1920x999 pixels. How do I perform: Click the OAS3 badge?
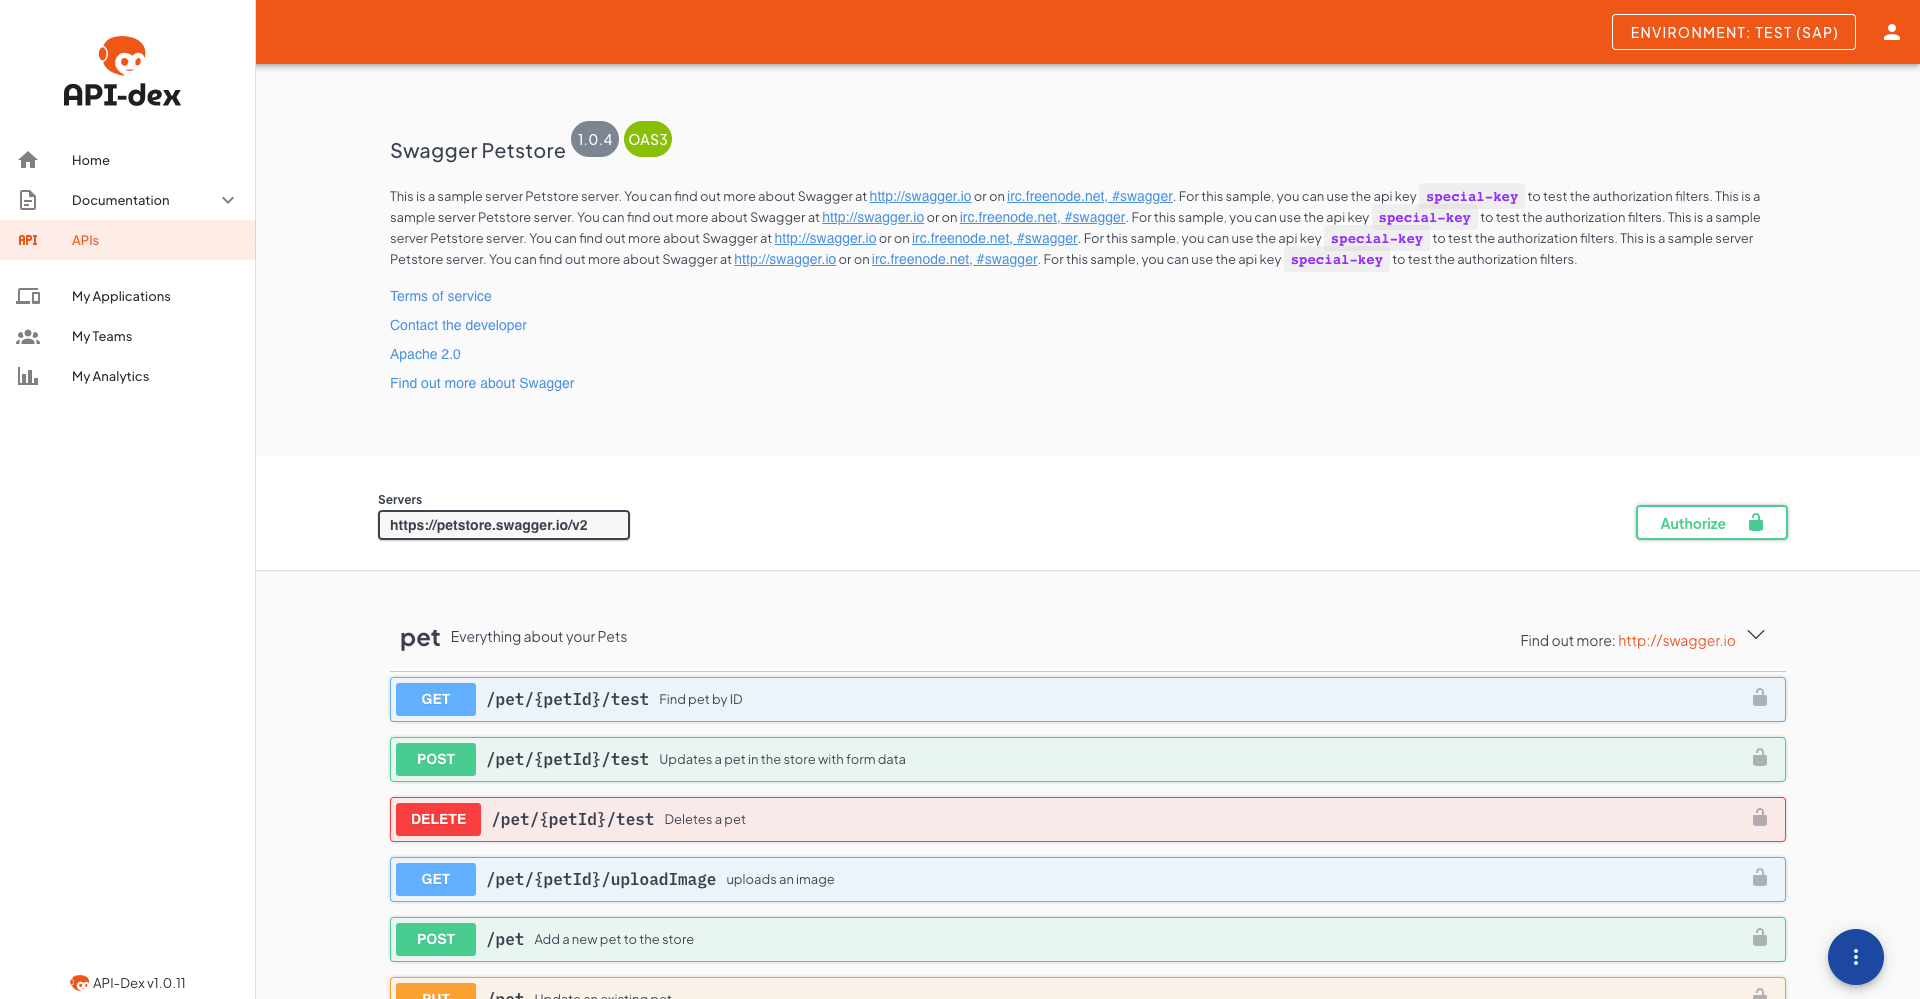(x=648, y=139)
